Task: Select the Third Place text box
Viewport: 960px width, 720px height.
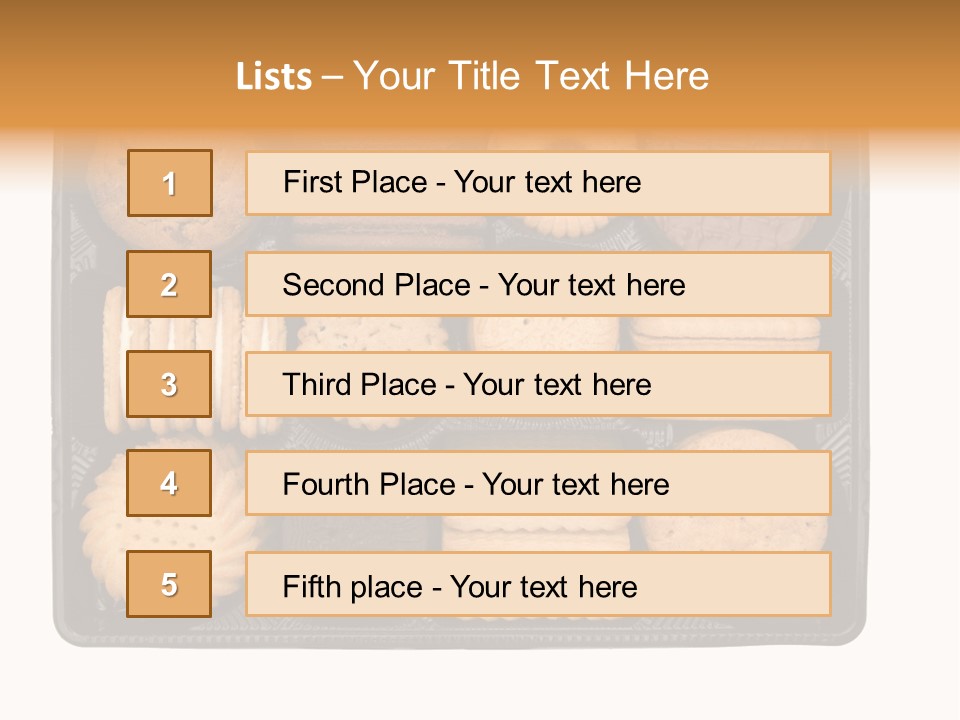Action: point(538,384)
